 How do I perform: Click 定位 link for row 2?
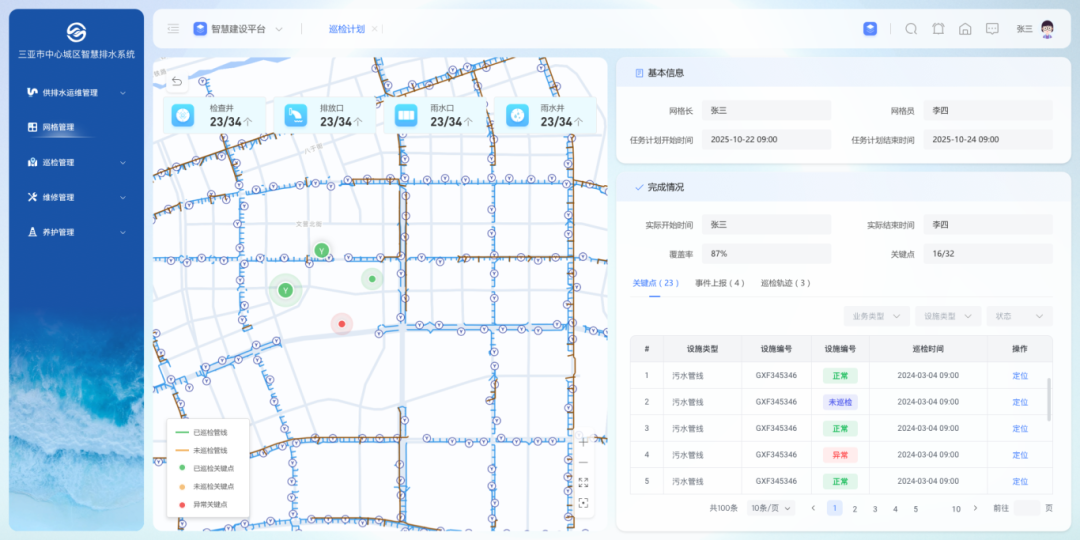1019,402
